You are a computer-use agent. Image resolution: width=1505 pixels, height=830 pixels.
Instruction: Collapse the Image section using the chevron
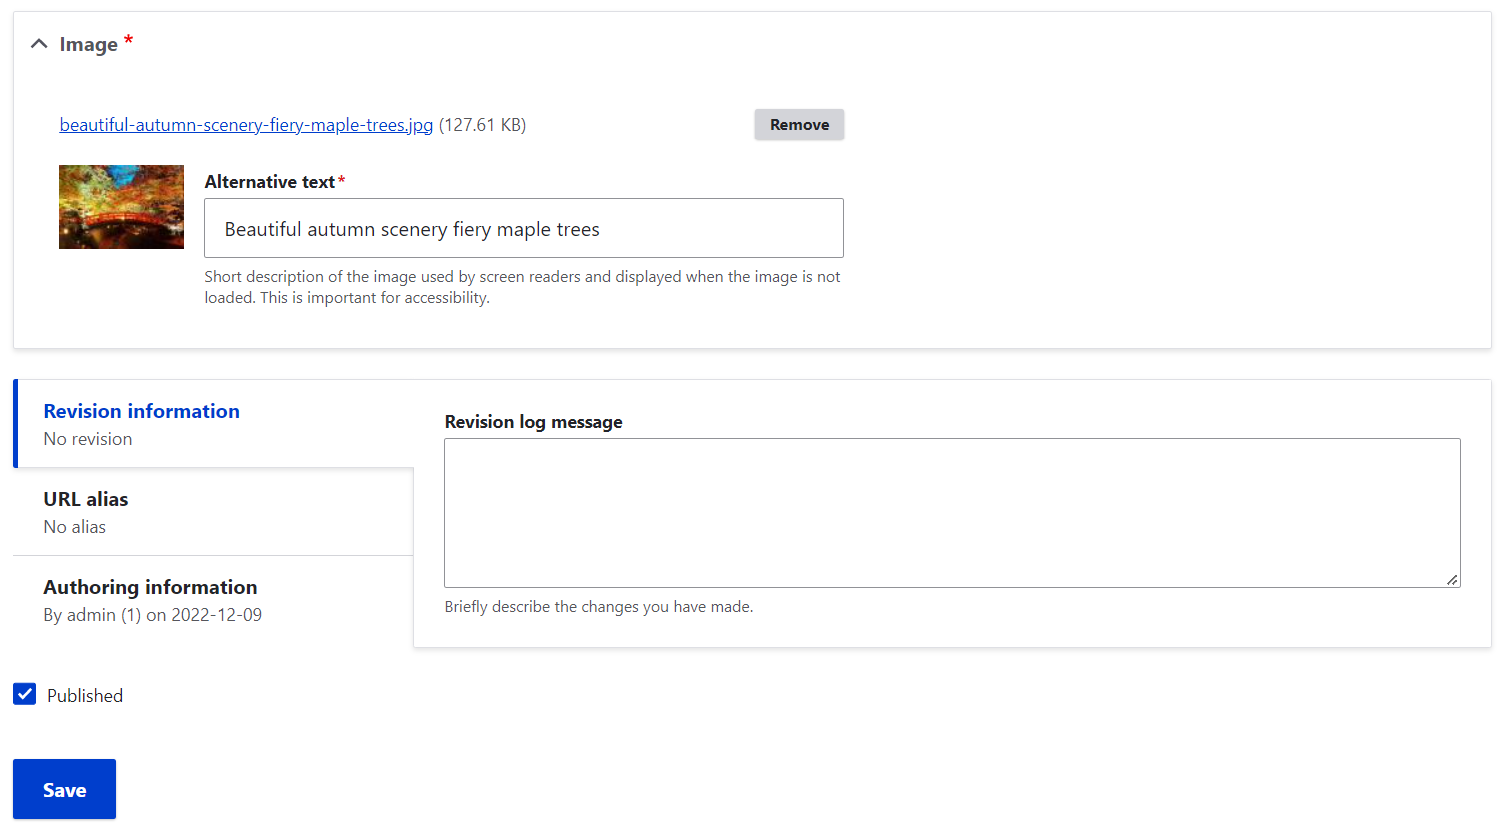pyautogui.click(x=38, y=43)
